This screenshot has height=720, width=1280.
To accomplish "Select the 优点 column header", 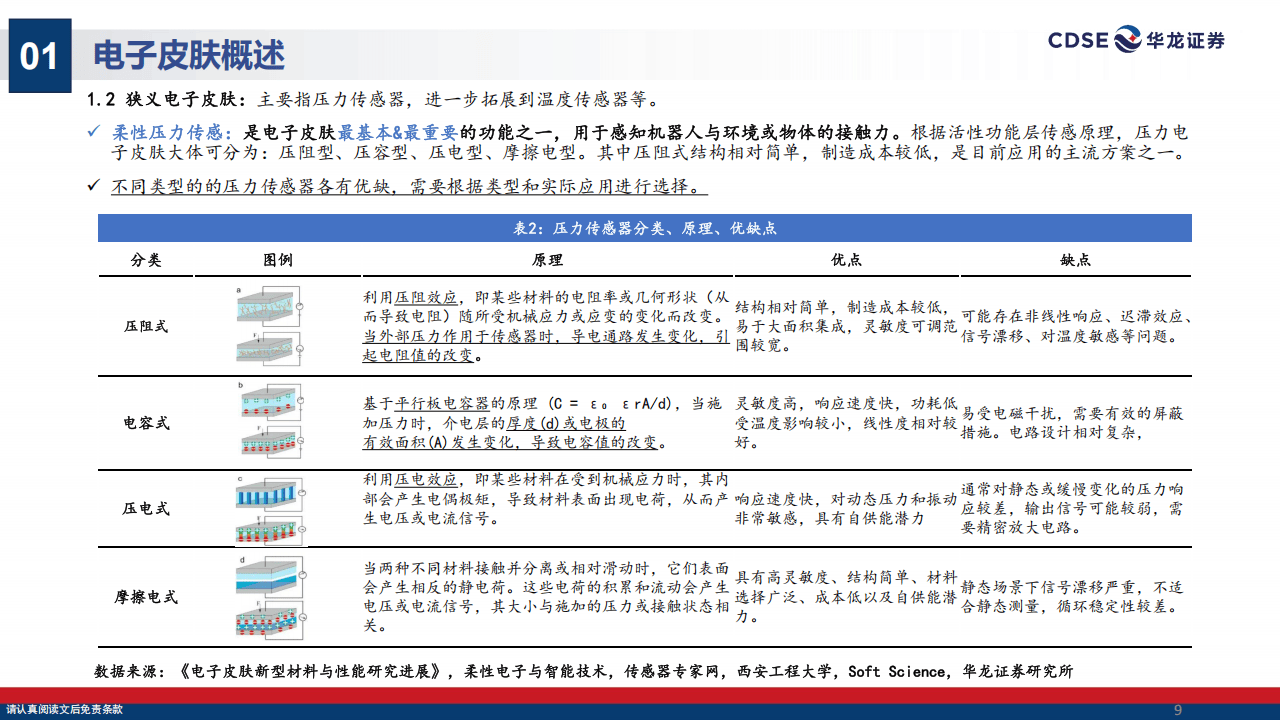I will tap(846, 260).
